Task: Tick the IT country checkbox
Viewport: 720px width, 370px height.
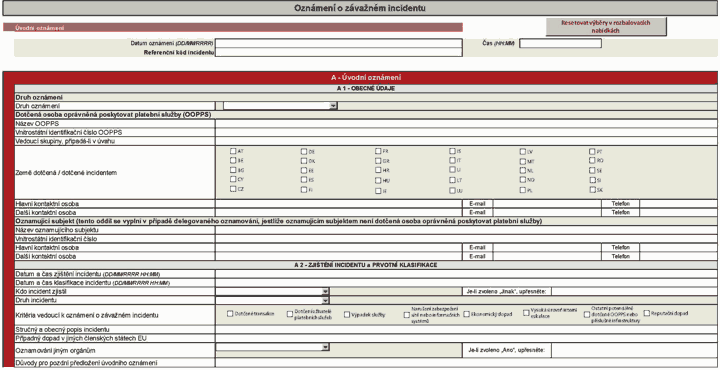Action: [452, 160]
